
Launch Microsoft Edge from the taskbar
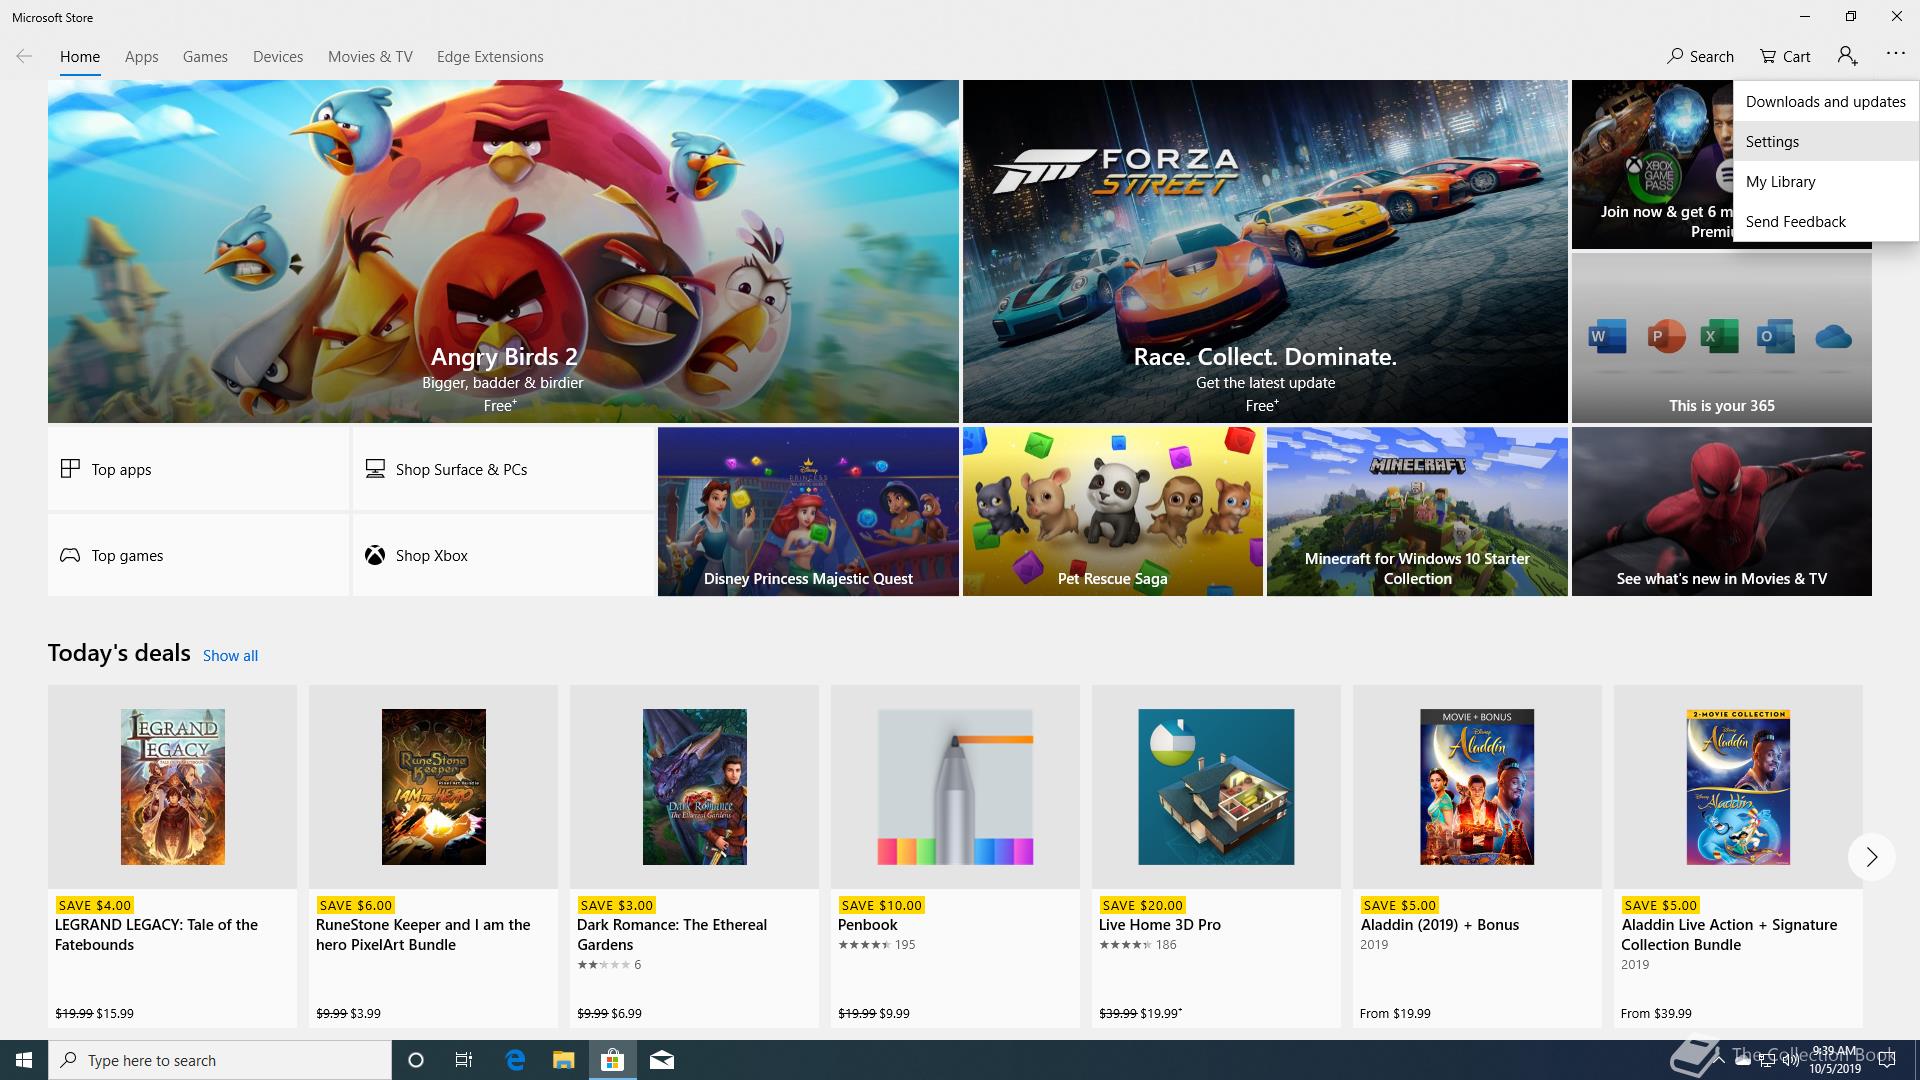(x=515, y=1060)
